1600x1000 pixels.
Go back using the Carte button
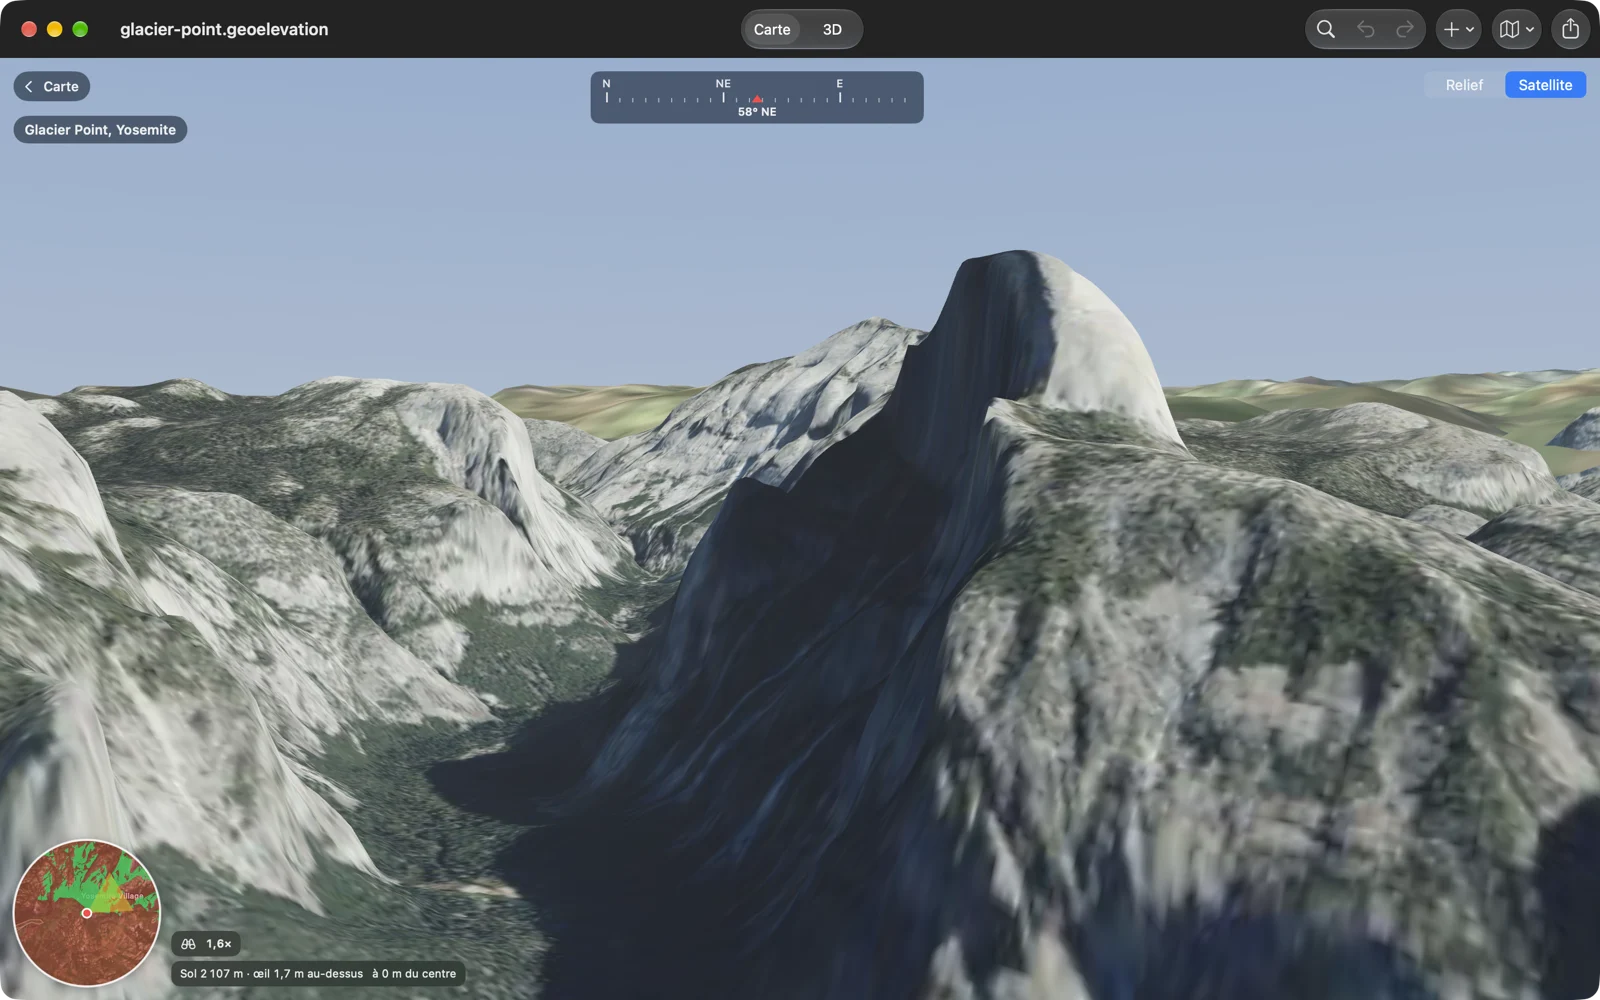[x=52, y=86]
